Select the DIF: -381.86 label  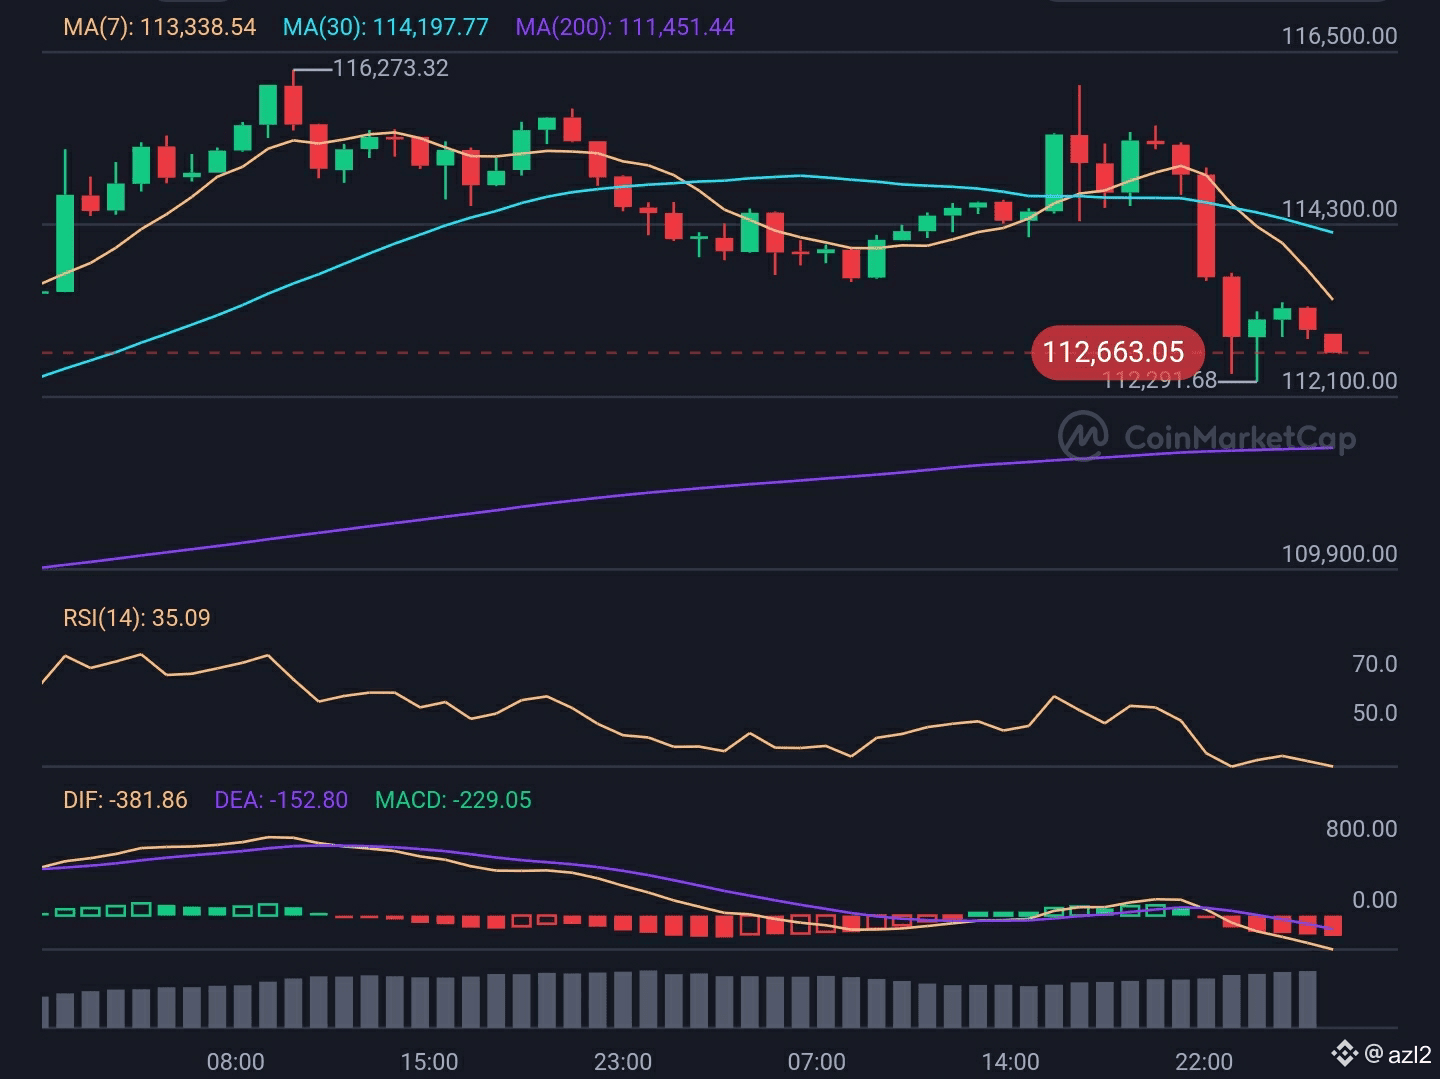coord(125,800)
